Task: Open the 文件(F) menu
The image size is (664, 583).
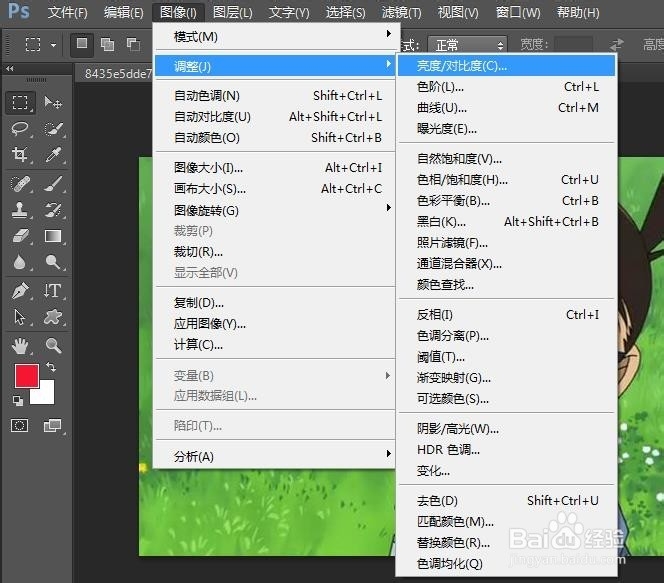Action: click(67, 13)
